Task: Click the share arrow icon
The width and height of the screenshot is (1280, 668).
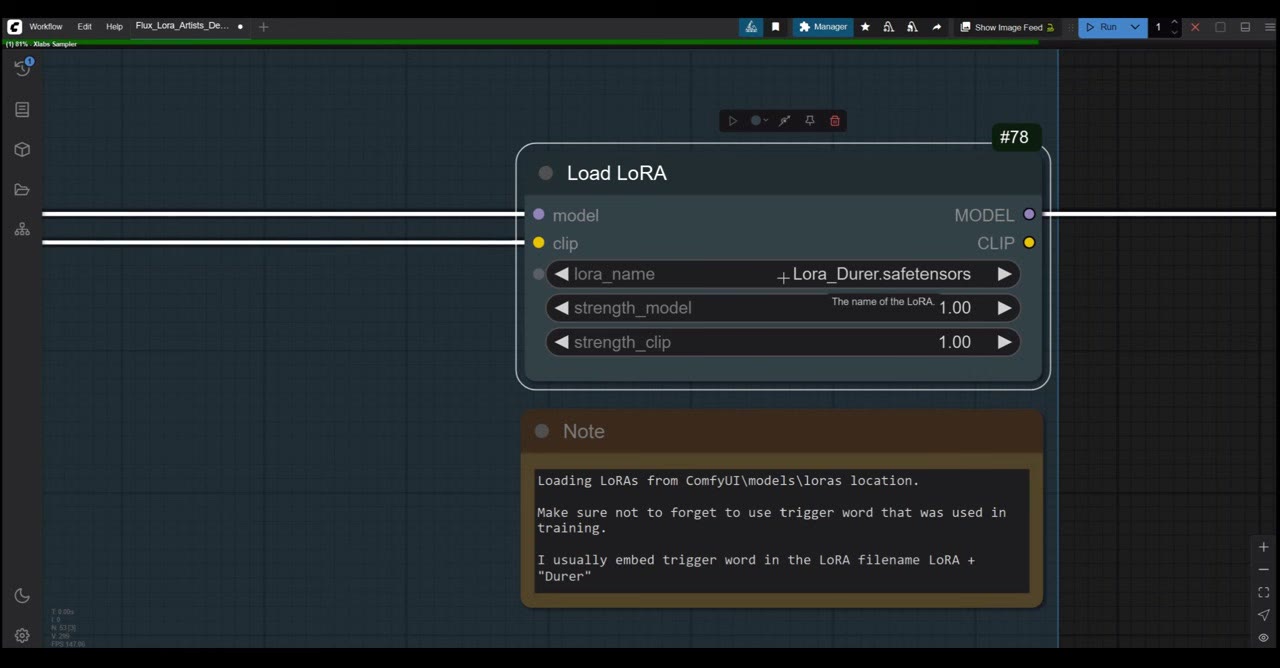Action: coord(936,27)
